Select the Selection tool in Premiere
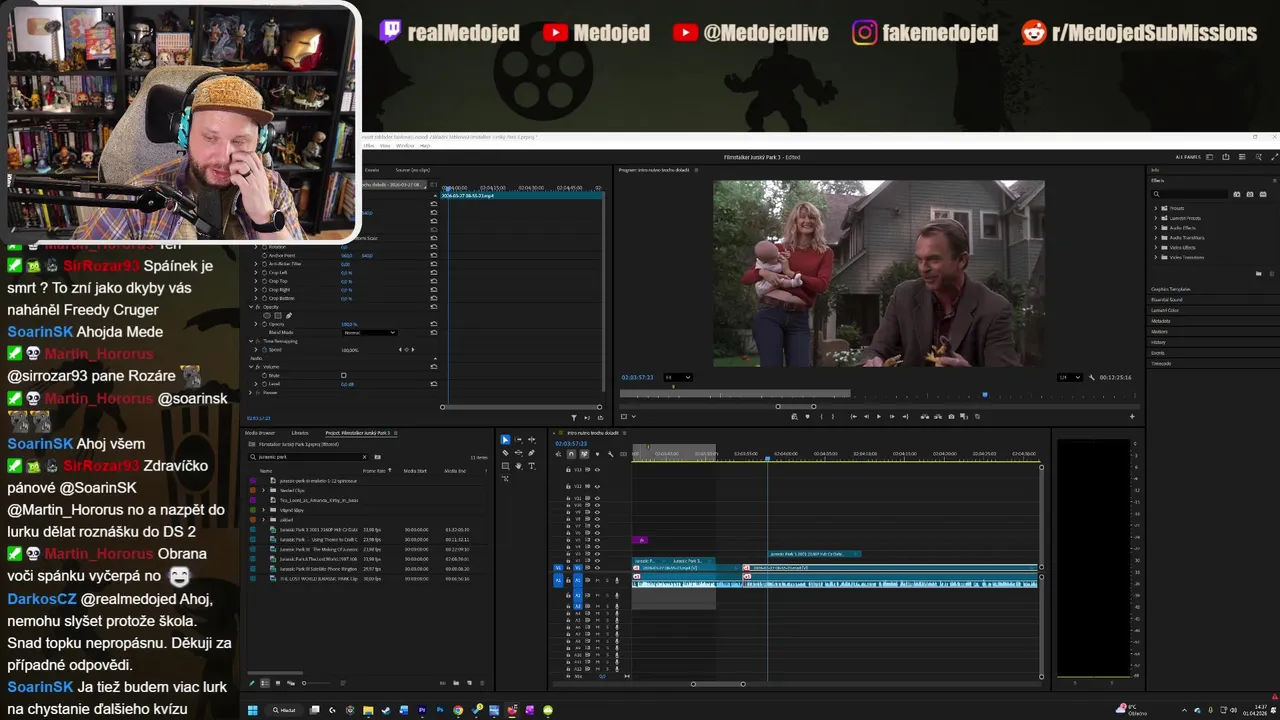1280x720 pixels. (505, 440)
